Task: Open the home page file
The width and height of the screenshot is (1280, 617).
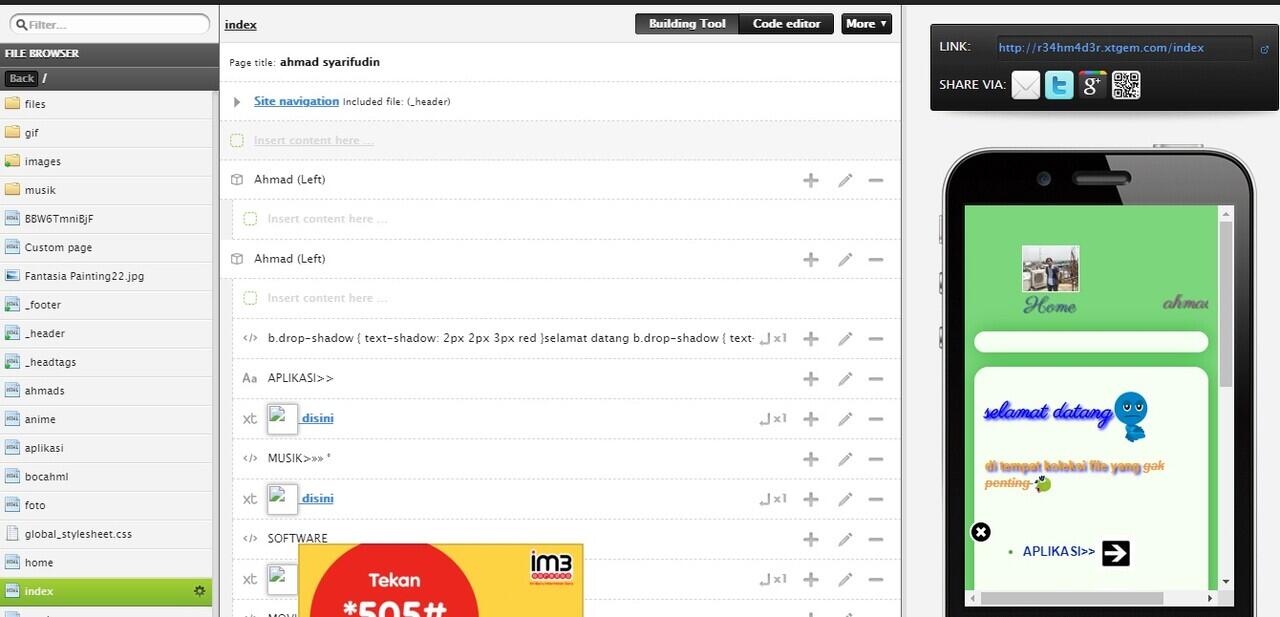Action: click(106, 563)
